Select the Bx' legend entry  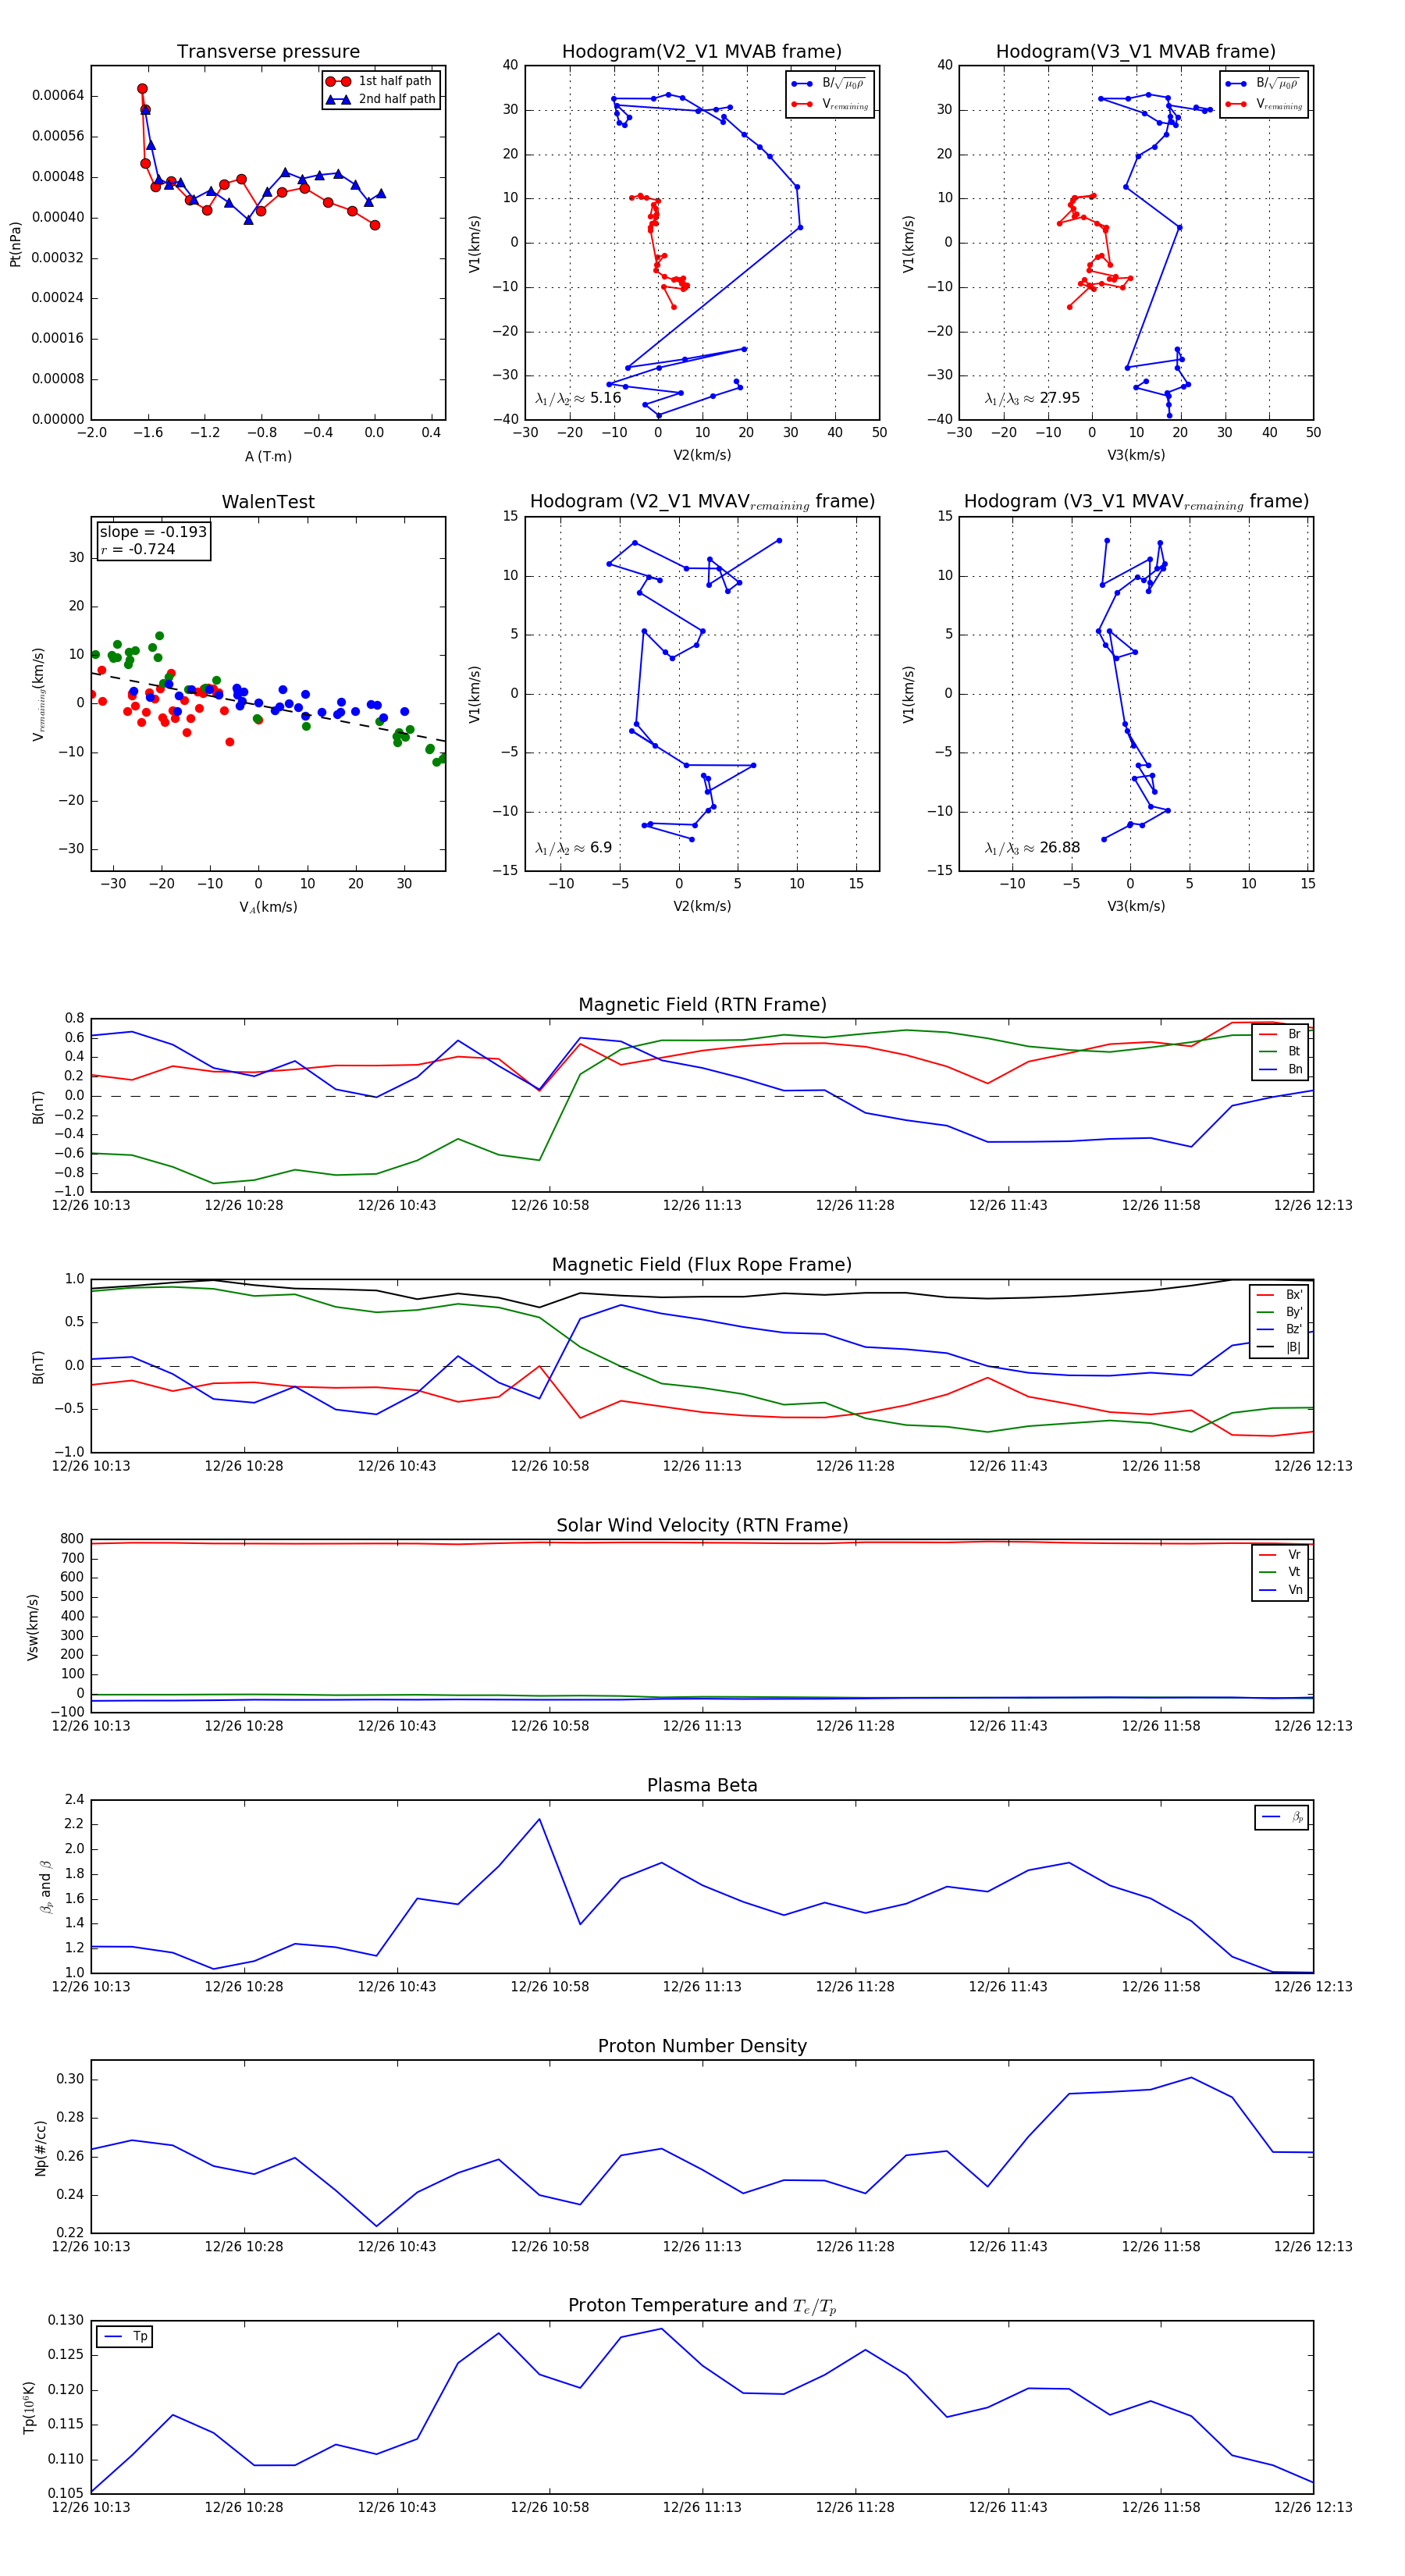[1280, 1294]
